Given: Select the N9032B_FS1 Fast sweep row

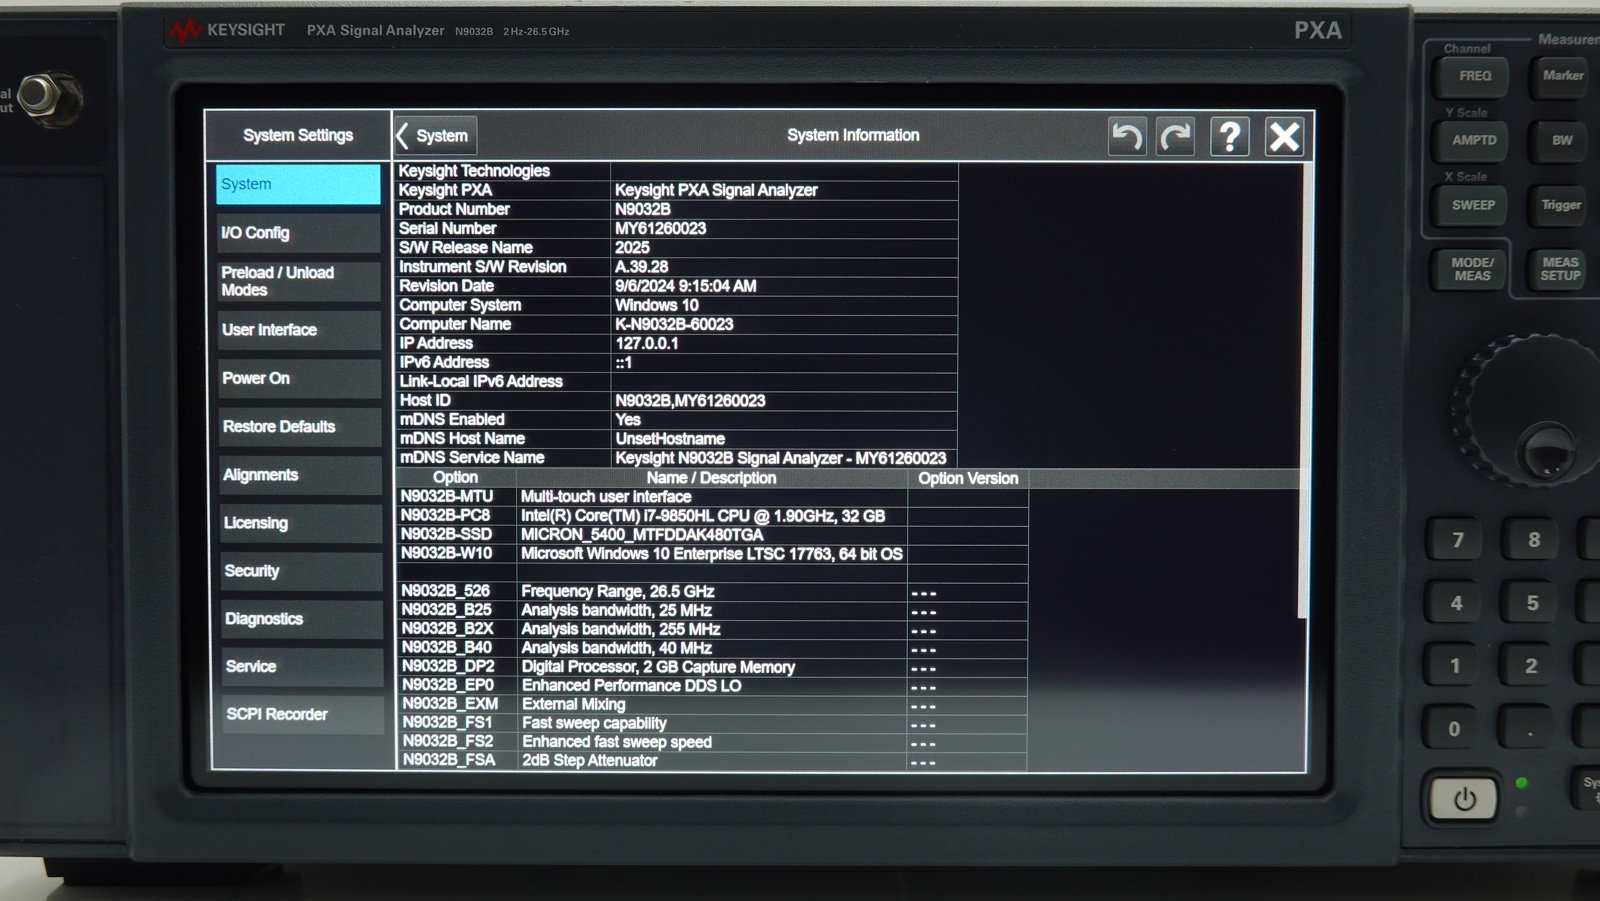Looking at the screenshot, I should coord(712,723).
